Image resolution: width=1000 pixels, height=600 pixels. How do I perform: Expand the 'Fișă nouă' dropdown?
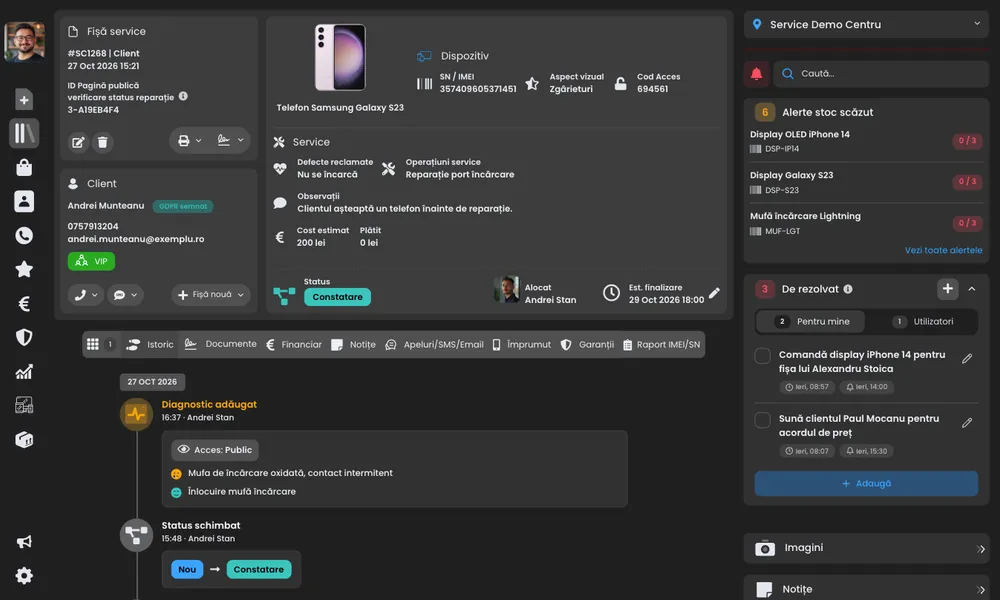210,295
